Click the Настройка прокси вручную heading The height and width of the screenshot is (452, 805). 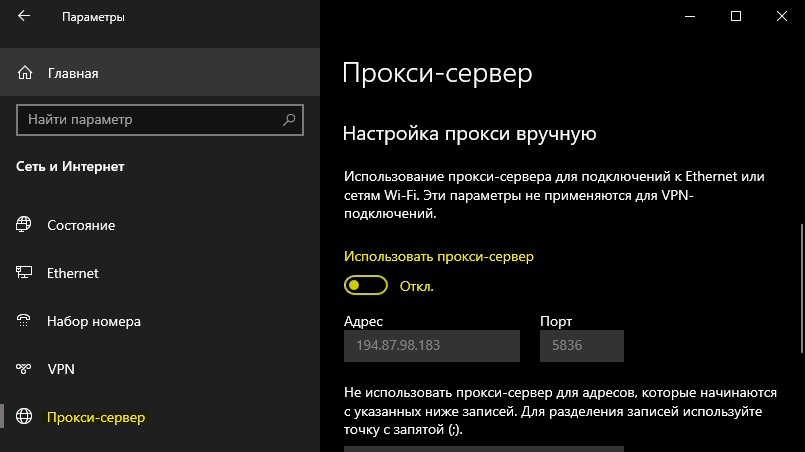point(469,134)
